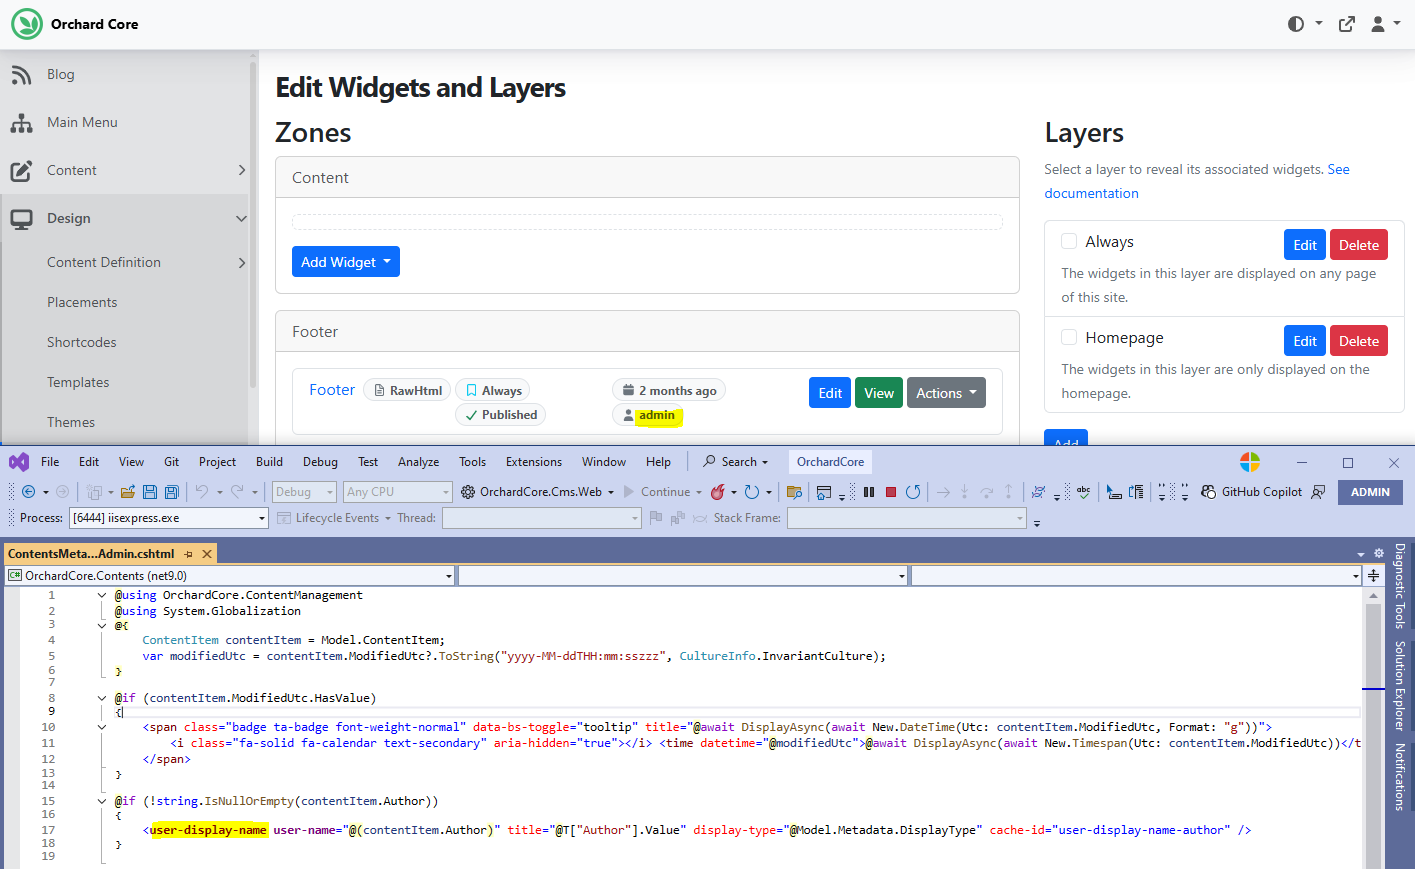Image resolution: width=1415 pixels, height=869 pixels.
Task: Click the Main Menu sitemap icon
Action: (x=21, y=123)
